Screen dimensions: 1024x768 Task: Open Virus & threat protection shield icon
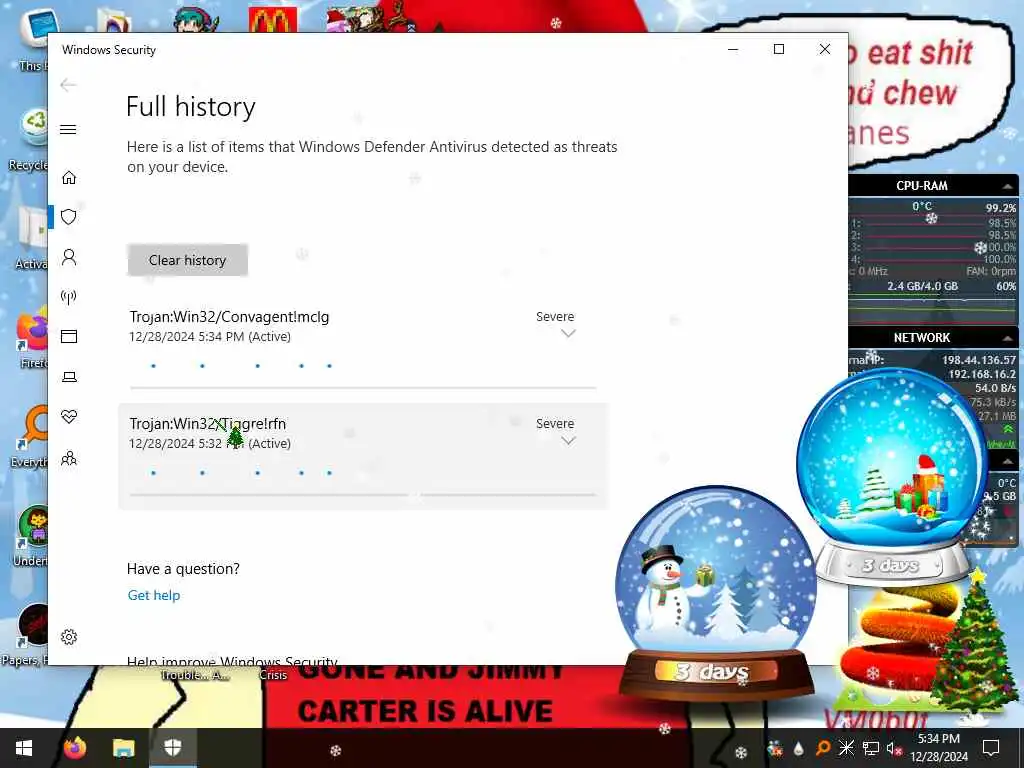[x=69, y=217]
